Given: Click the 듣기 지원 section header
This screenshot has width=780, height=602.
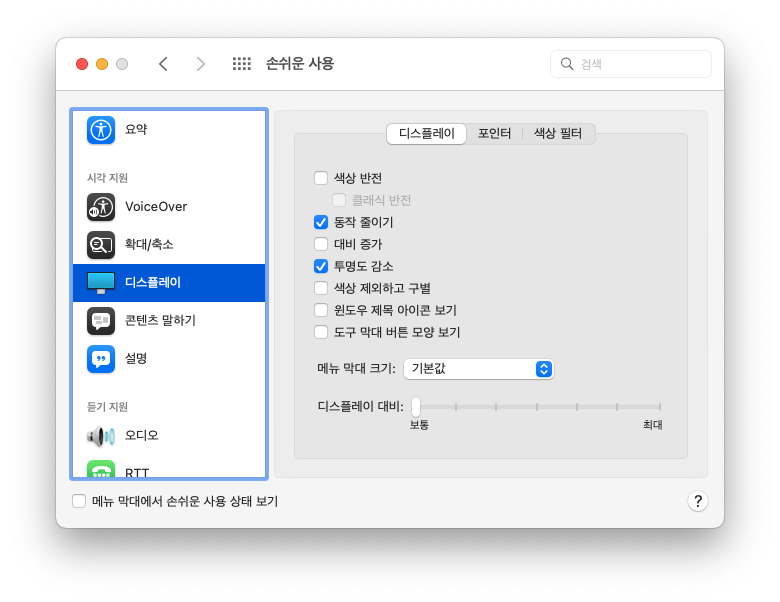Looking at the screenshot, I should click(107, 406).
